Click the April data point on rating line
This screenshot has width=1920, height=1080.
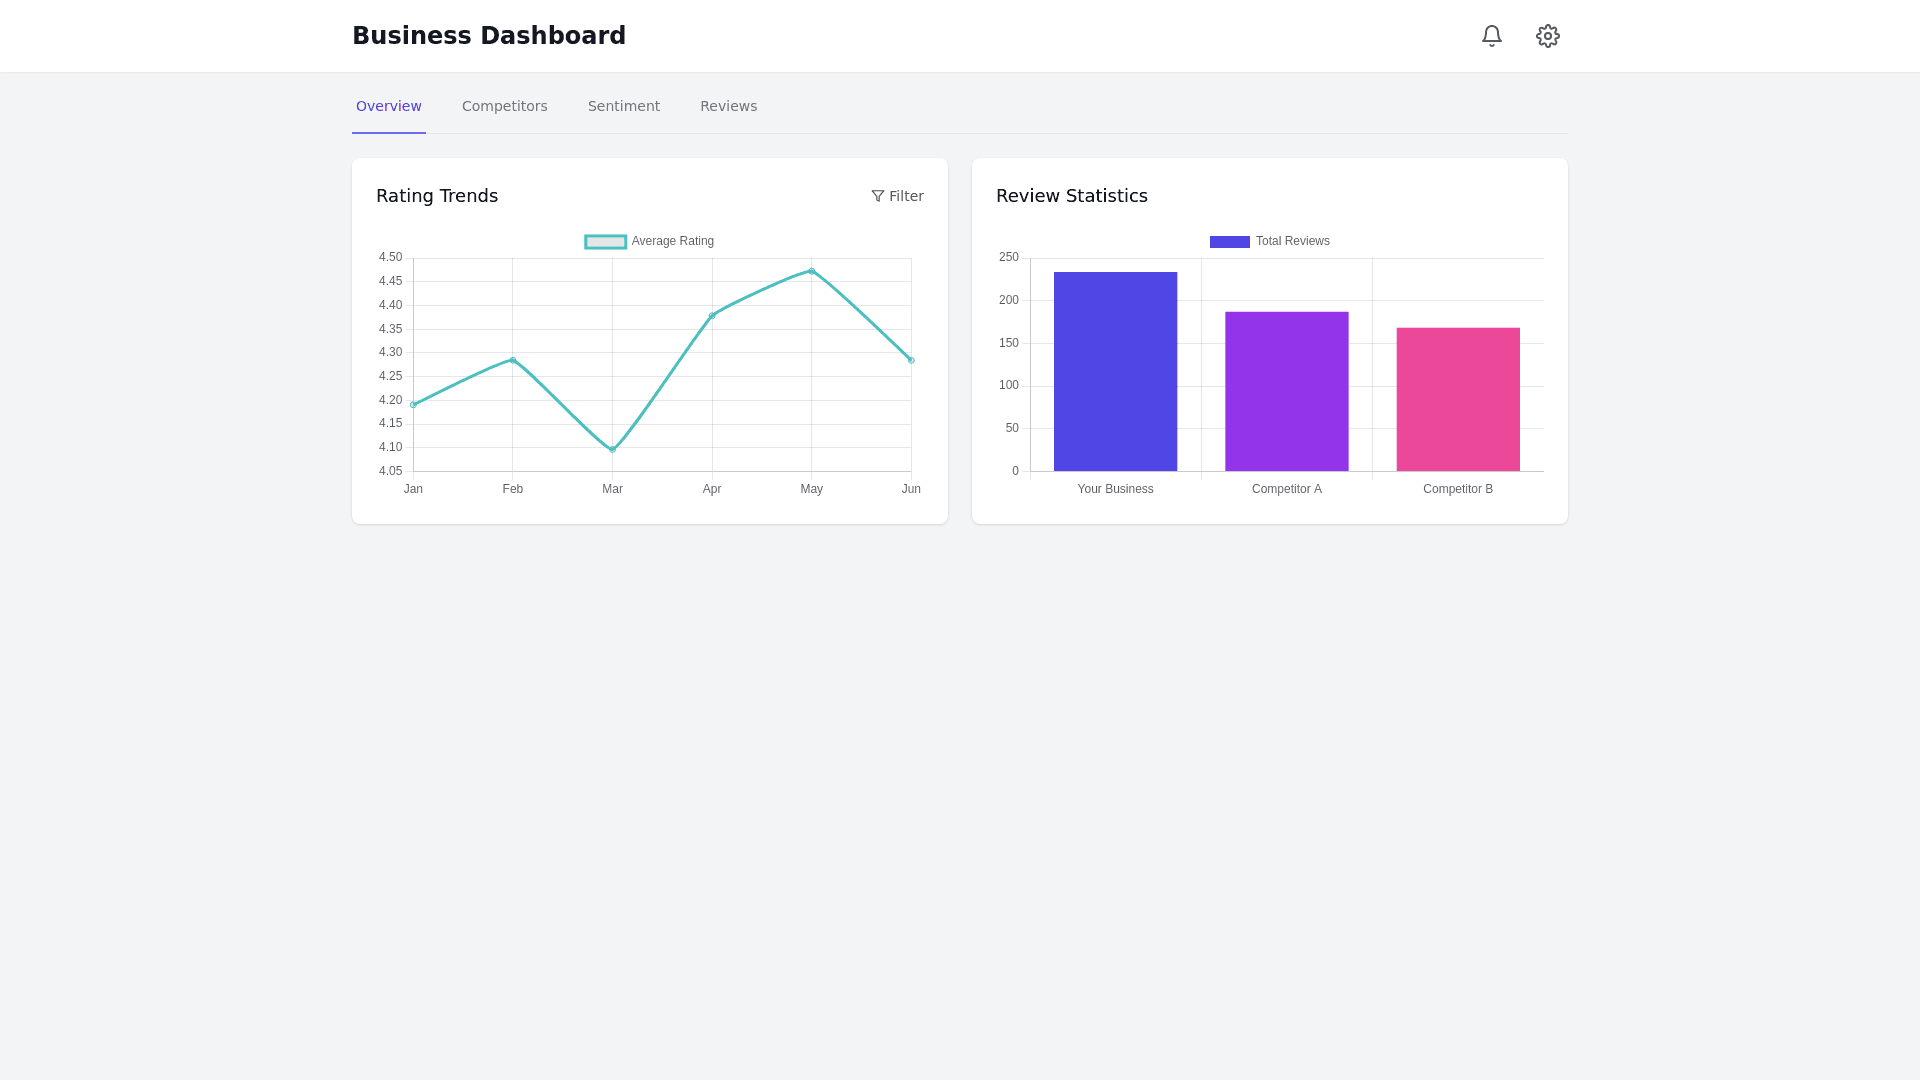tap(712, 316)
